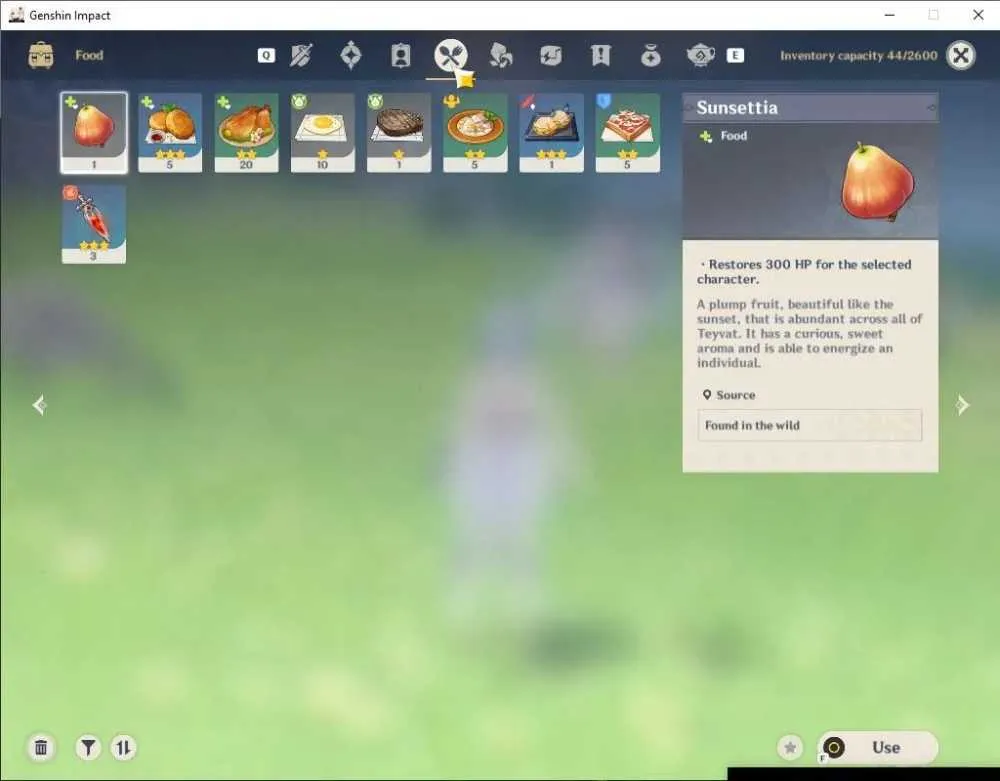The width and height of the screenshot is (1000, 781).
Task: Open the Quest items tab icon
Action: point(600,55)
